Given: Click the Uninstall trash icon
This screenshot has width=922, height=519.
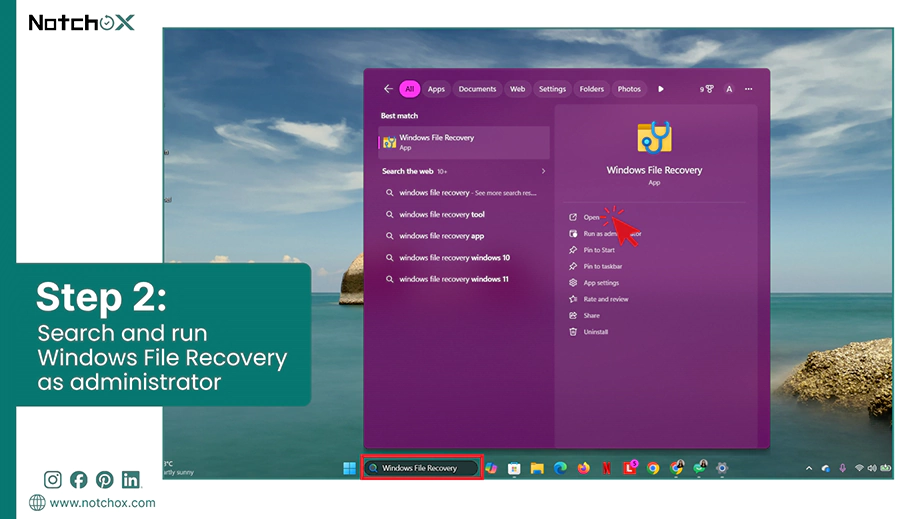Looking at the screenshot, I should point(573,332).
